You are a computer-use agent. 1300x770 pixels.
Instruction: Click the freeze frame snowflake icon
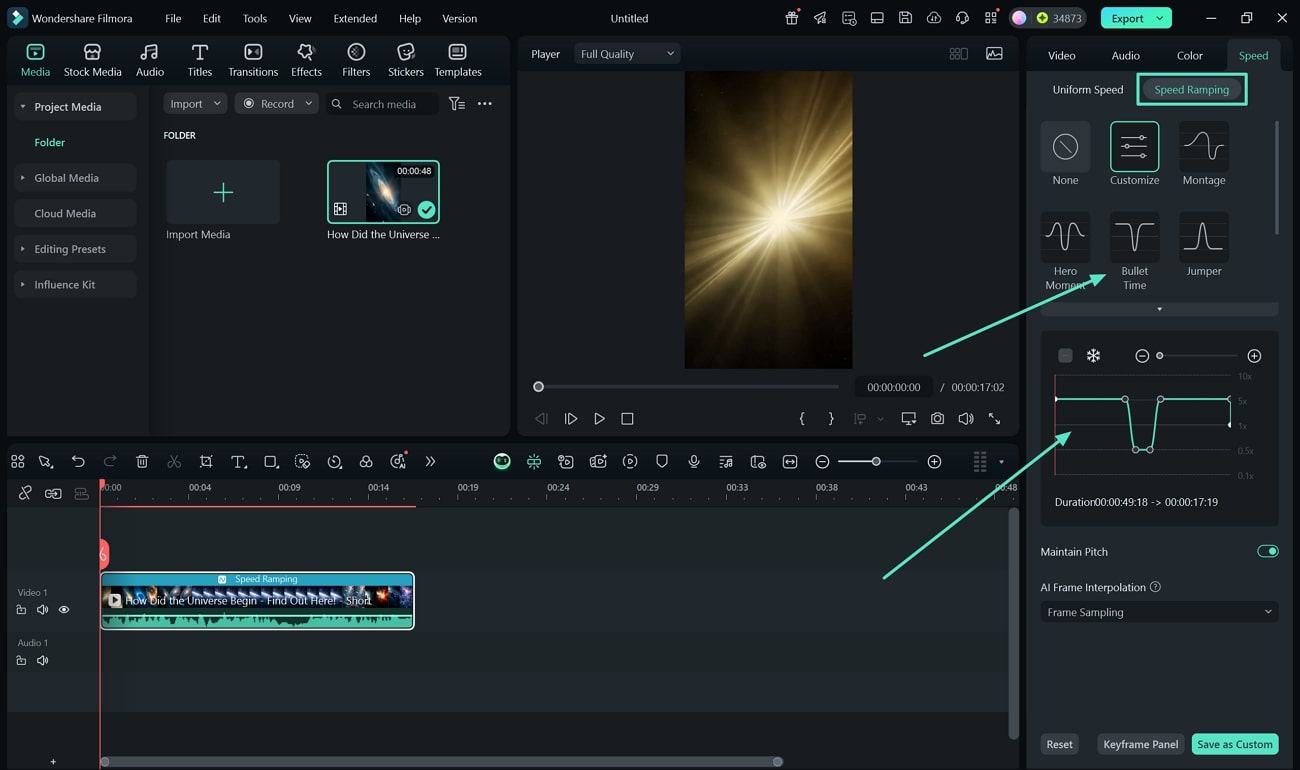[x=1093, y=356]
